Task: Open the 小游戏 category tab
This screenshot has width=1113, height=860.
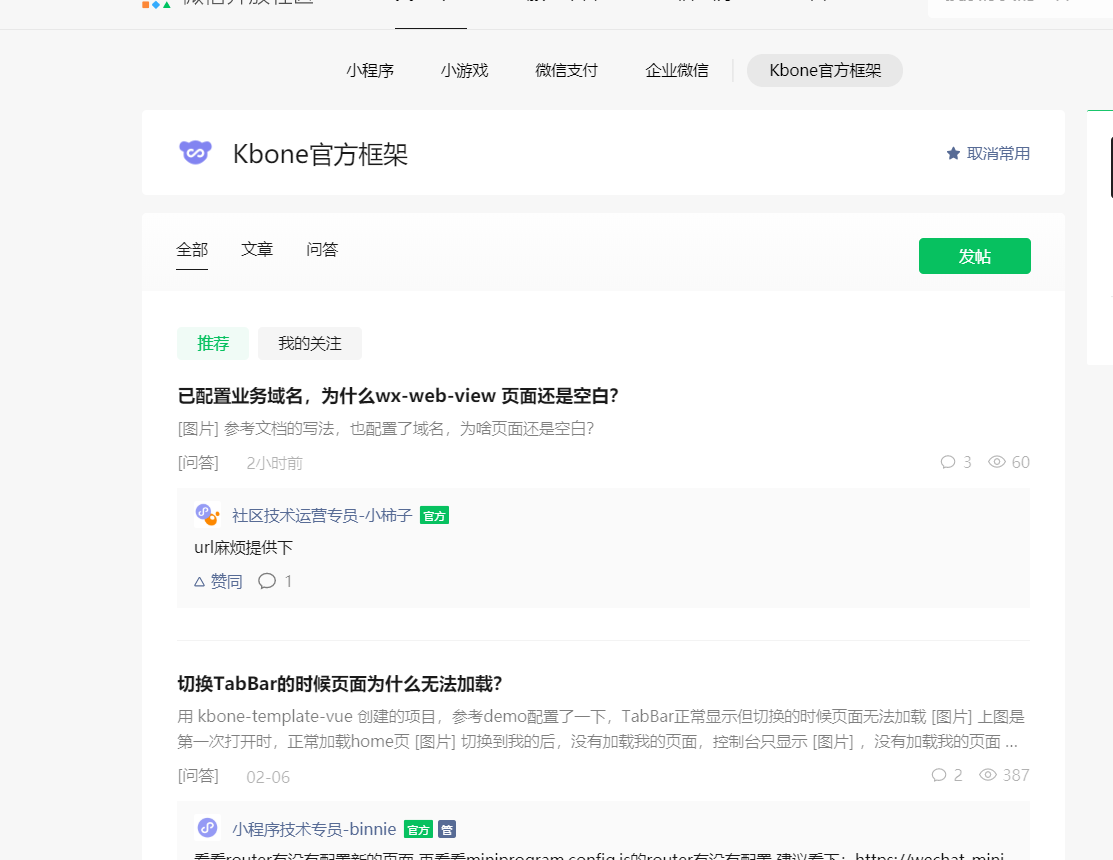Action: pos(464,70)
